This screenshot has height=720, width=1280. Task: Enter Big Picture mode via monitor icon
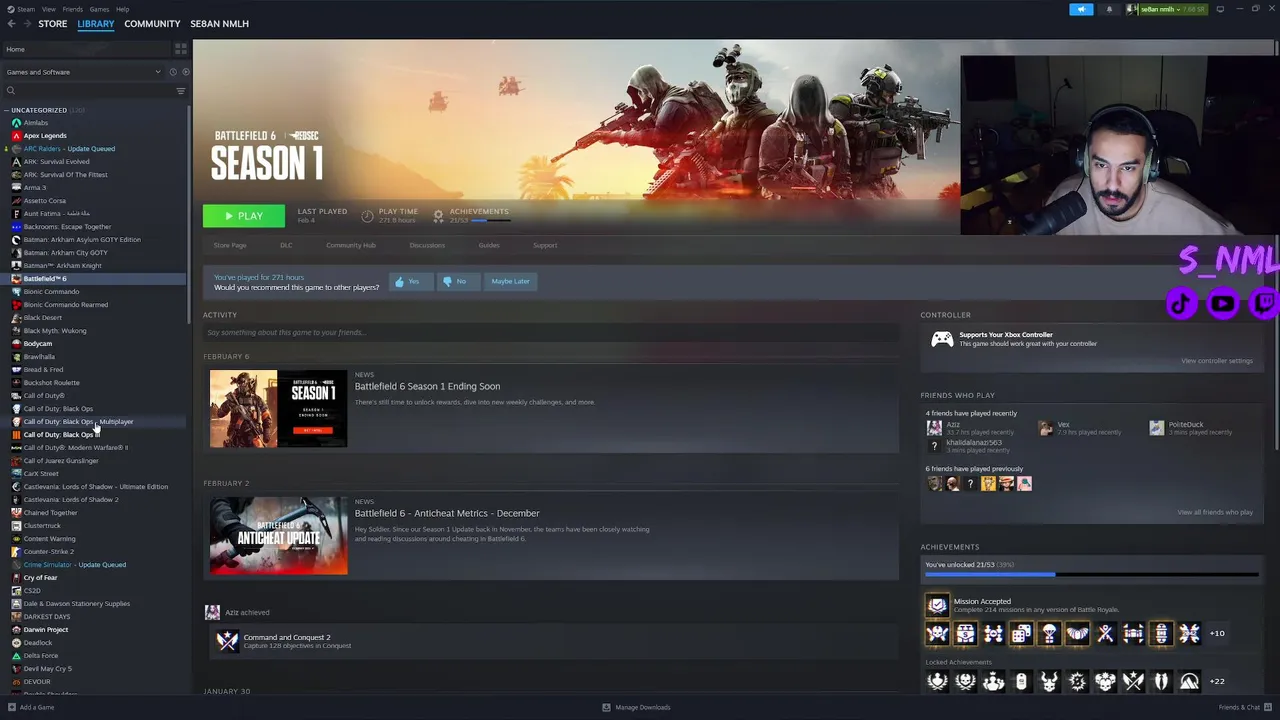pos(1220,9)
